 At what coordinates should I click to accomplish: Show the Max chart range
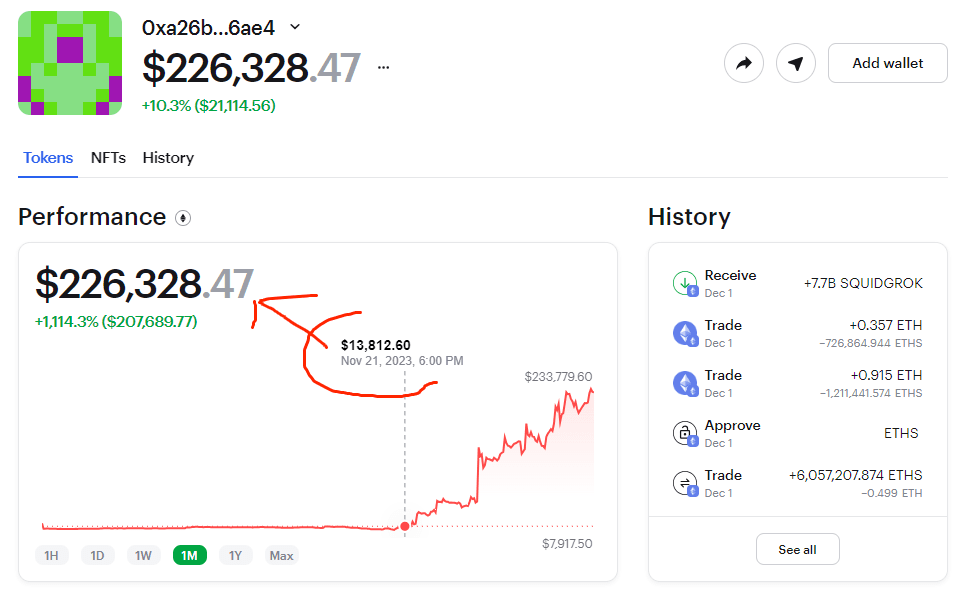281,555
